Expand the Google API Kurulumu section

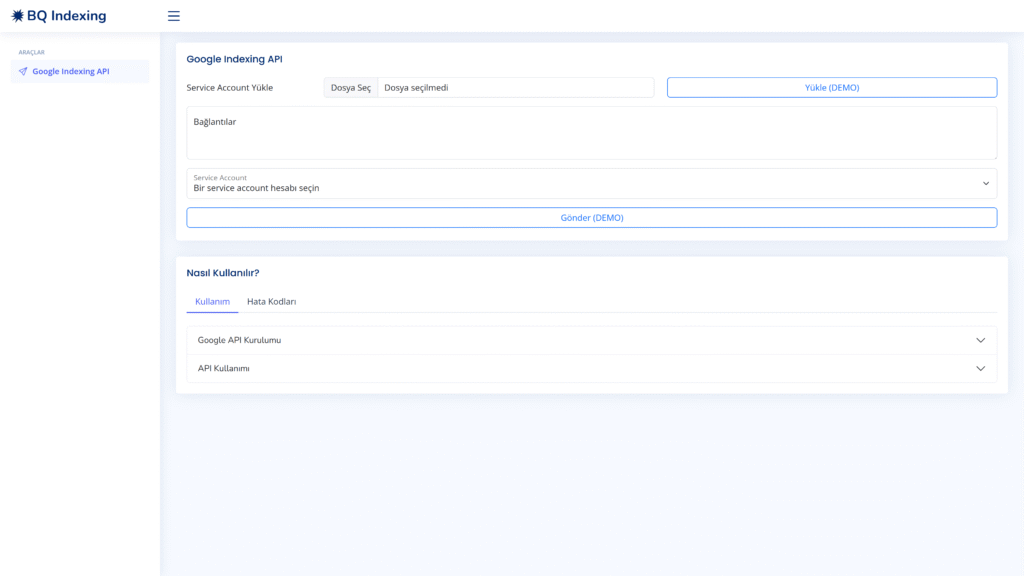(592, 340)
